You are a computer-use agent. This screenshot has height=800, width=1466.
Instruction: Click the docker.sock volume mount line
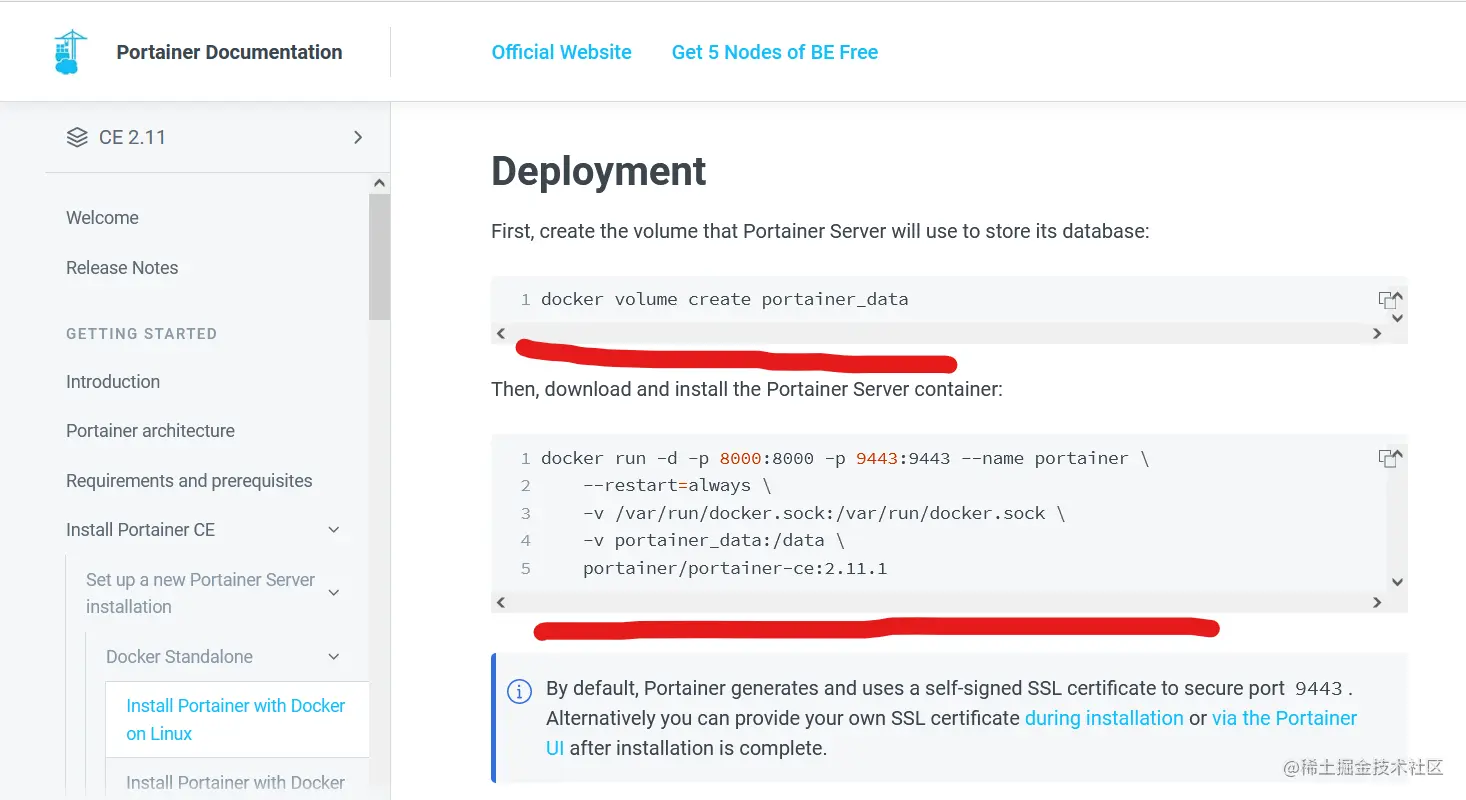click(824, 514)
